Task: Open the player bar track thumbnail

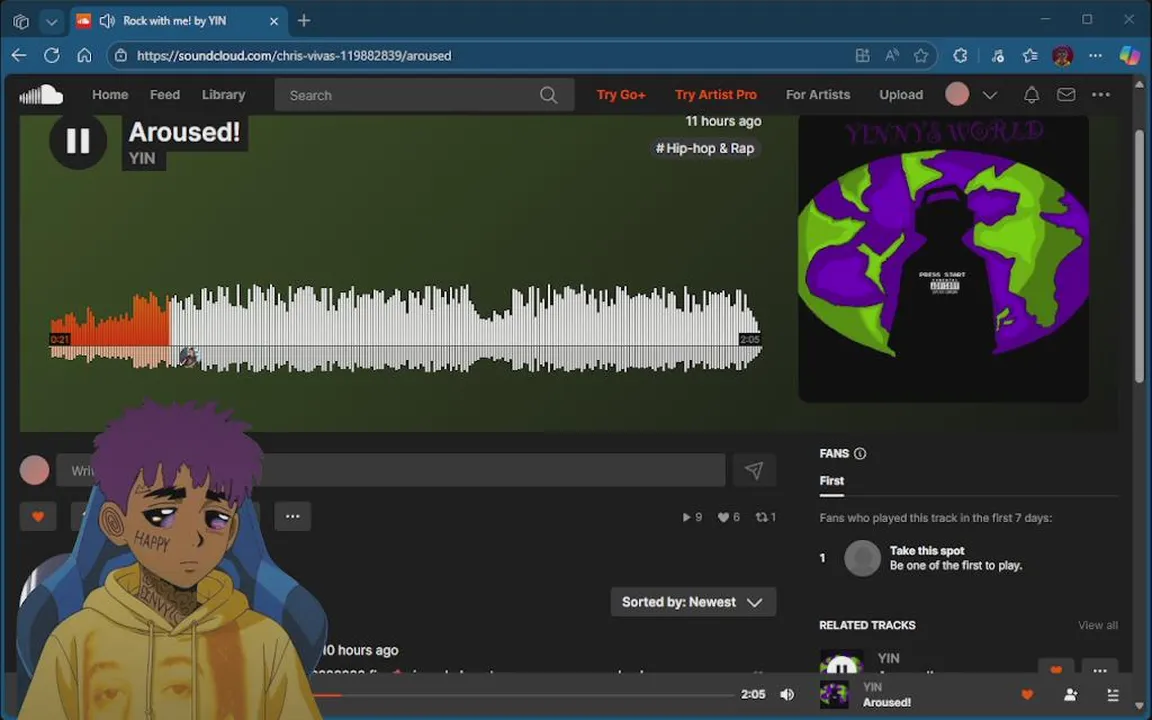Action: coord(834,694)
